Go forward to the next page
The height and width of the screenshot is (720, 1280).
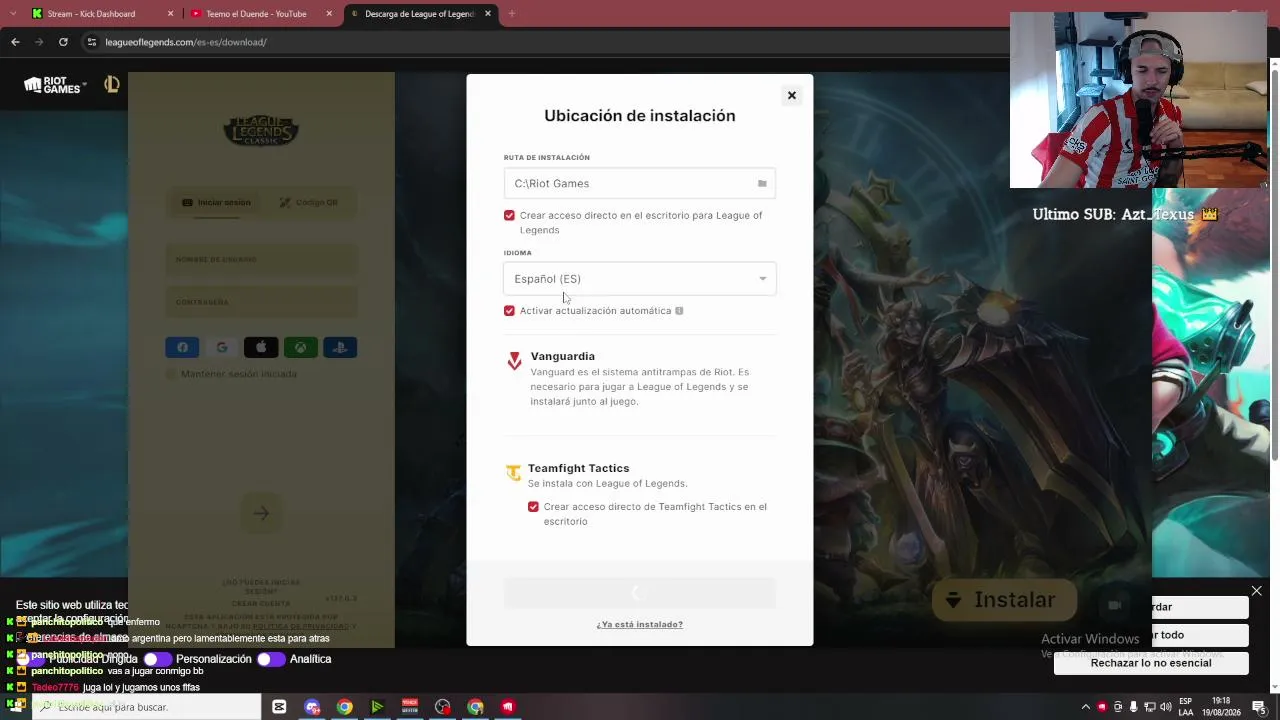39,42
